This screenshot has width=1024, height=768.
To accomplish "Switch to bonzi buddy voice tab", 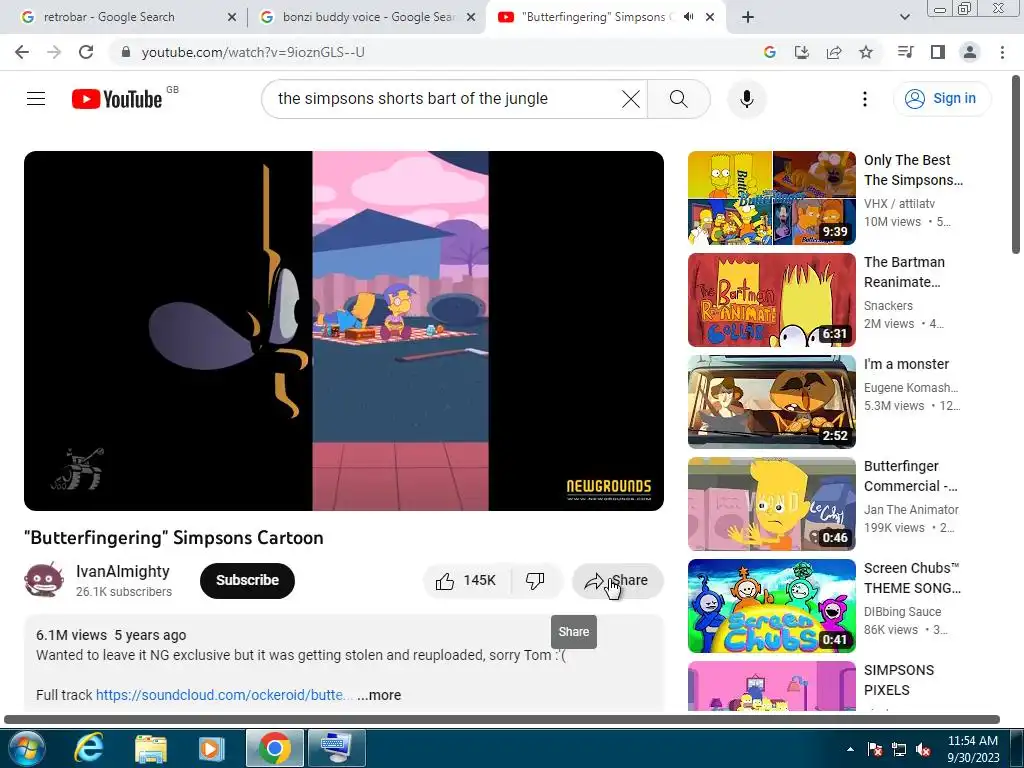I will tap(368, 17).
